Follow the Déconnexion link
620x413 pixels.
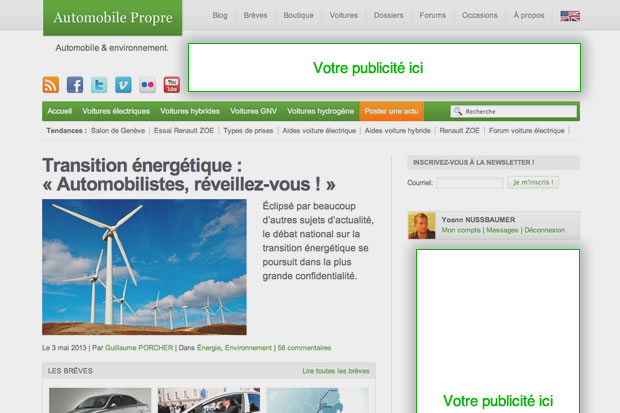pos(544,230)
